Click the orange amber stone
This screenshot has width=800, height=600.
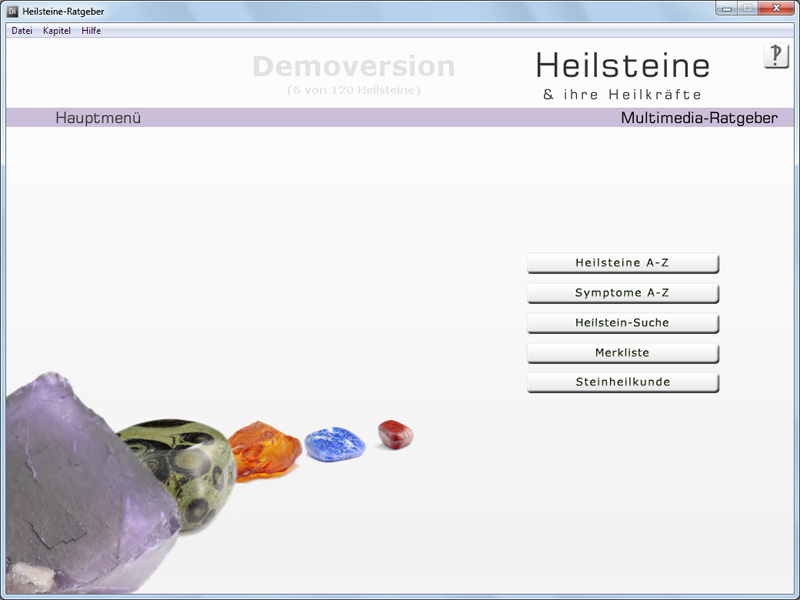(263, 450)
